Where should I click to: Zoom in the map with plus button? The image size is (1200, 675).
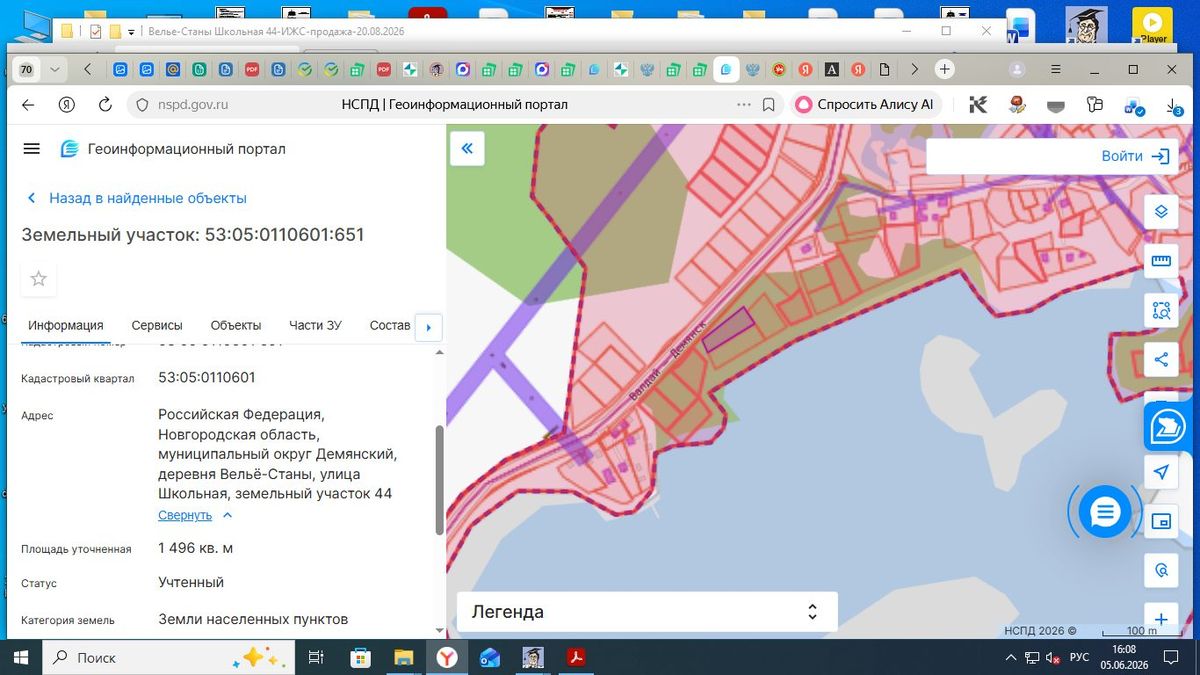1161,620
